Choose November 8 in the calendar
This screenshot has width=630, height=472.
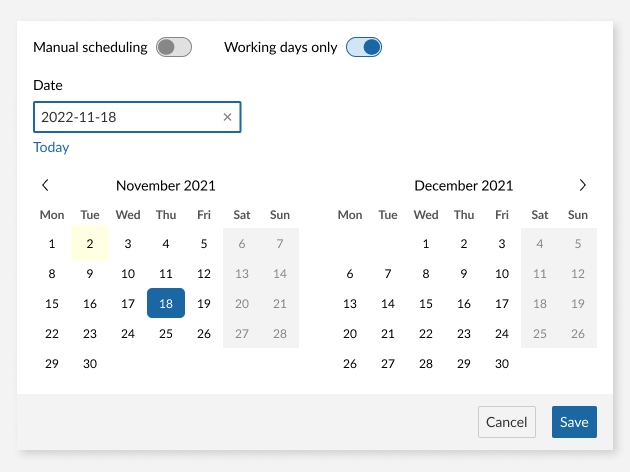click(x=52, y=274)
